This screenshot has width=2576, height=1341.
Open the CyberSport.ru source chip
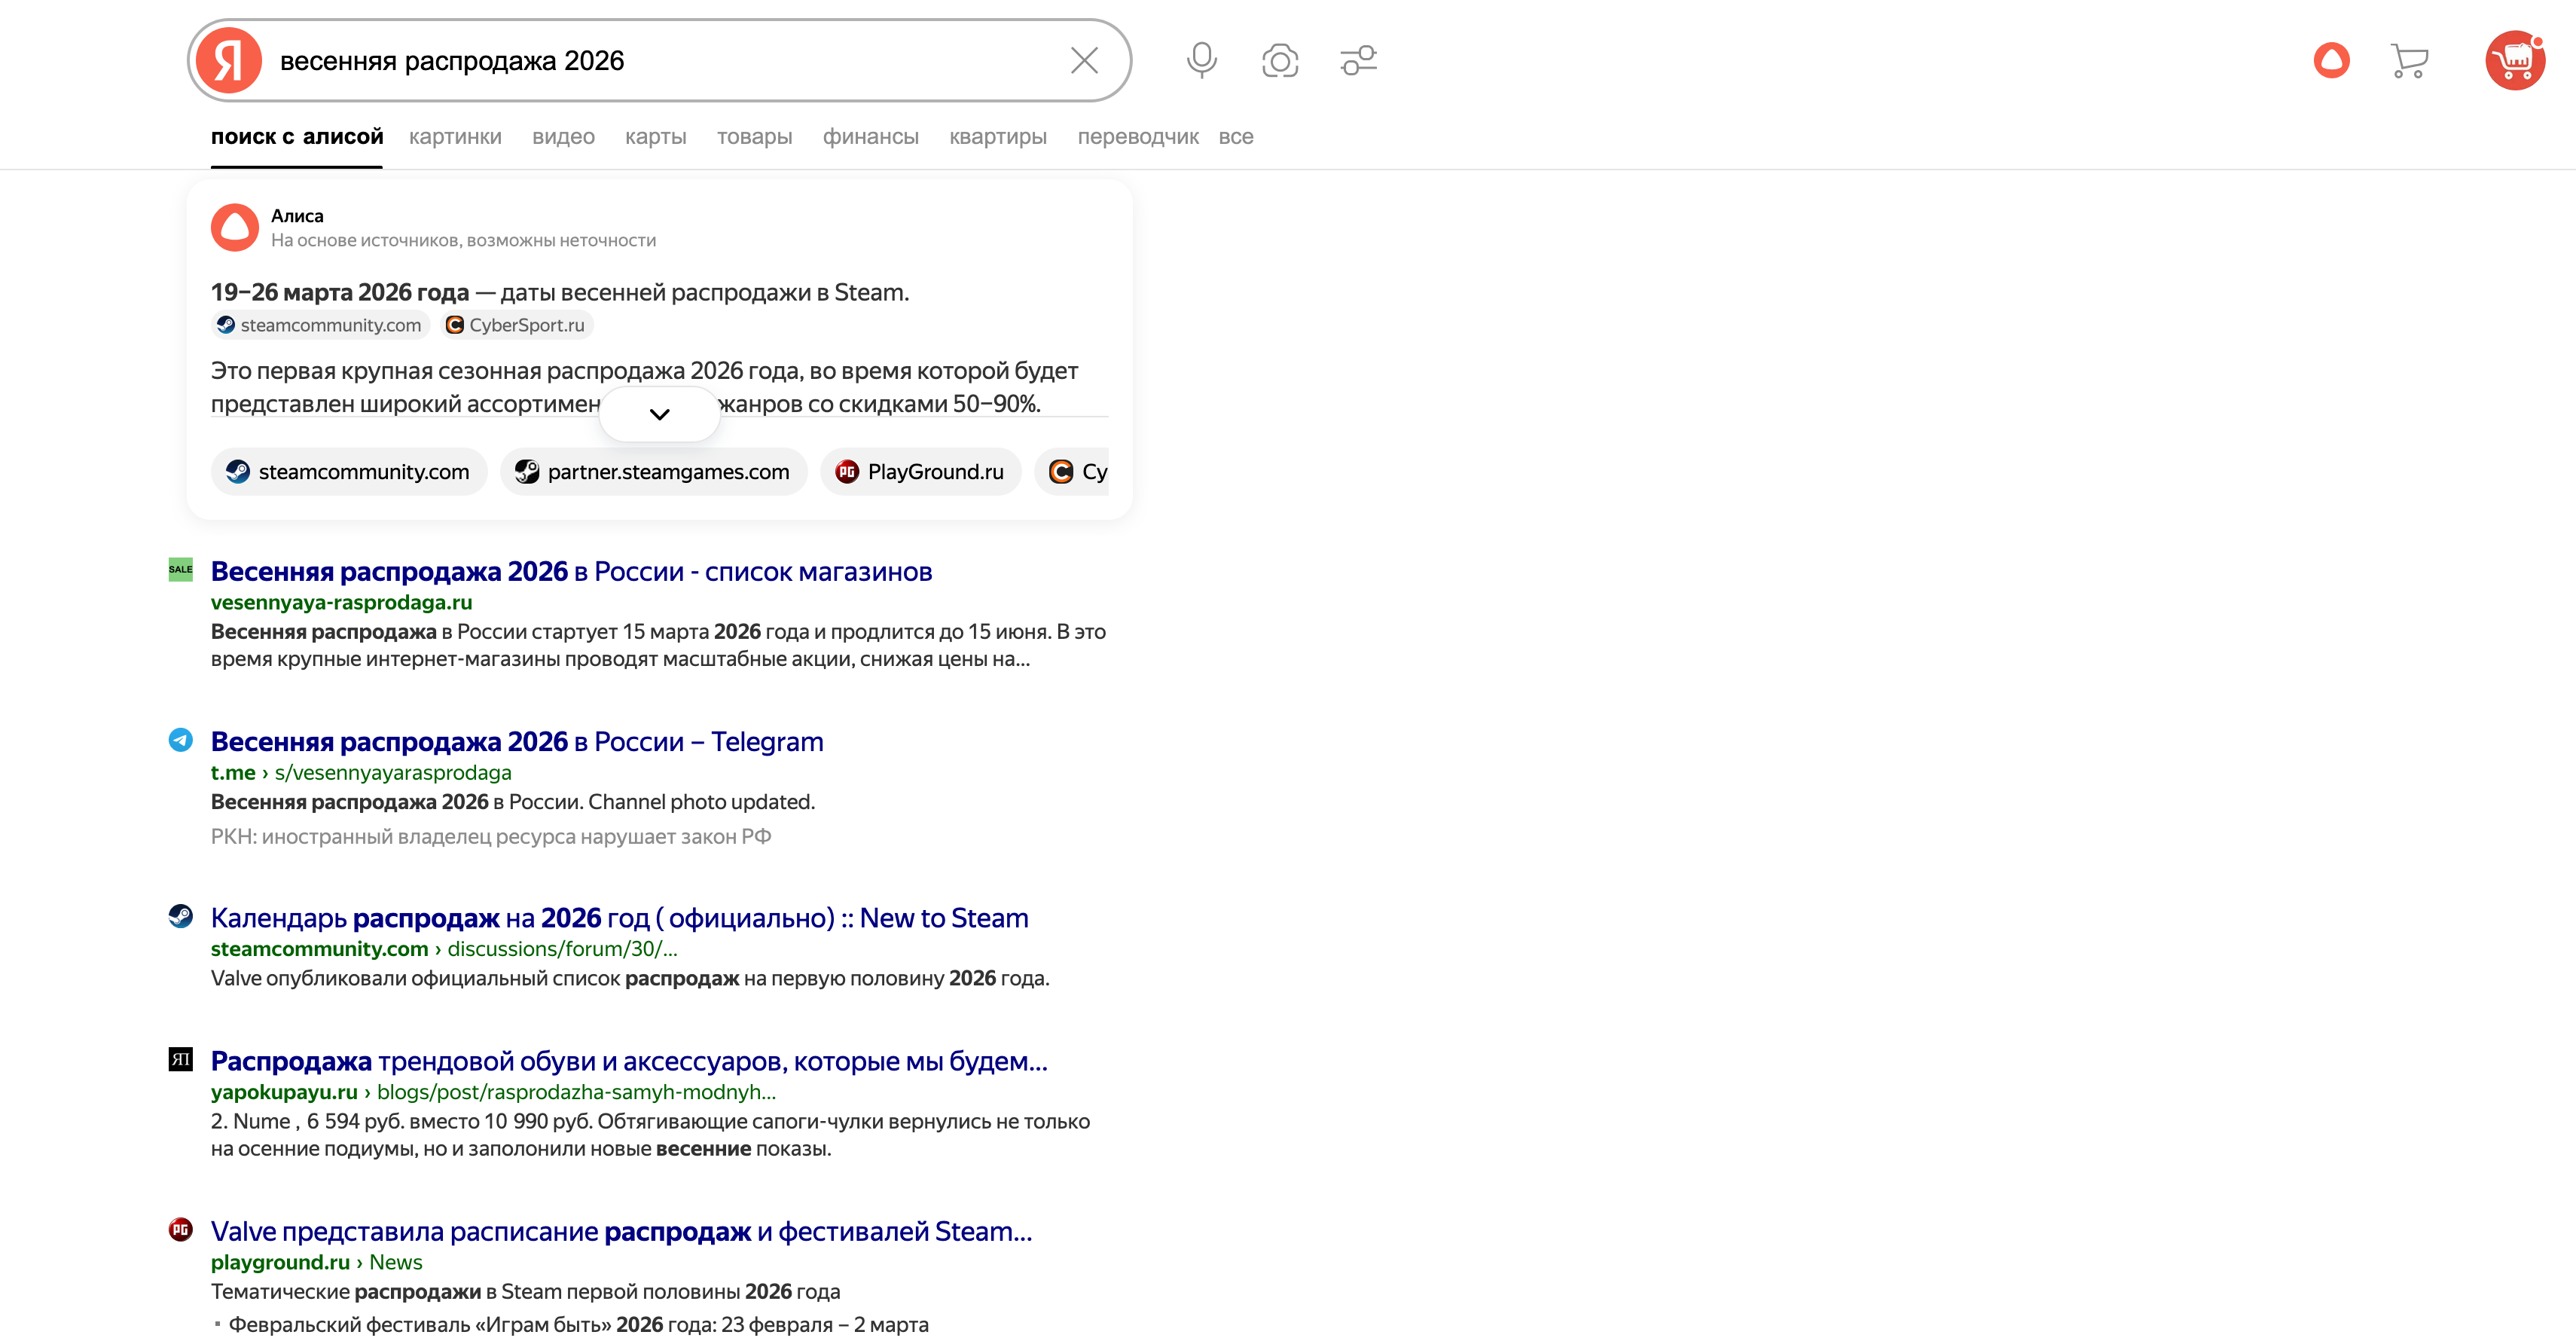click(516, 325)
